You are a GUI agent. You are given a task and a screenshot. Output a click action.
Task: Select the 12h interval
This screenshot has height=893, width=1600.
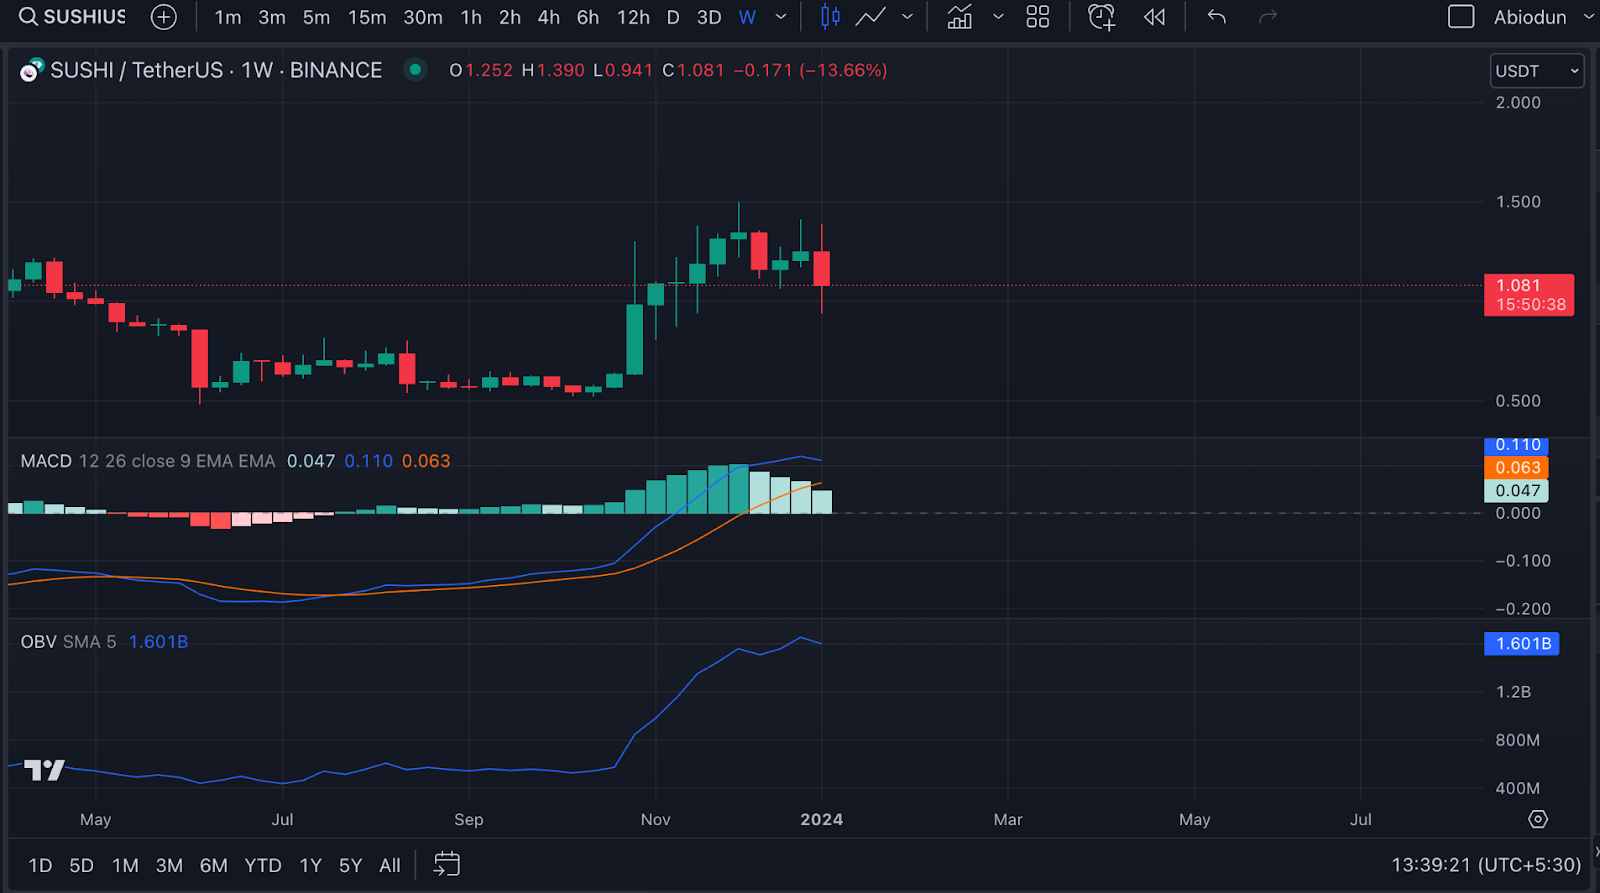(x=633, y=17)
